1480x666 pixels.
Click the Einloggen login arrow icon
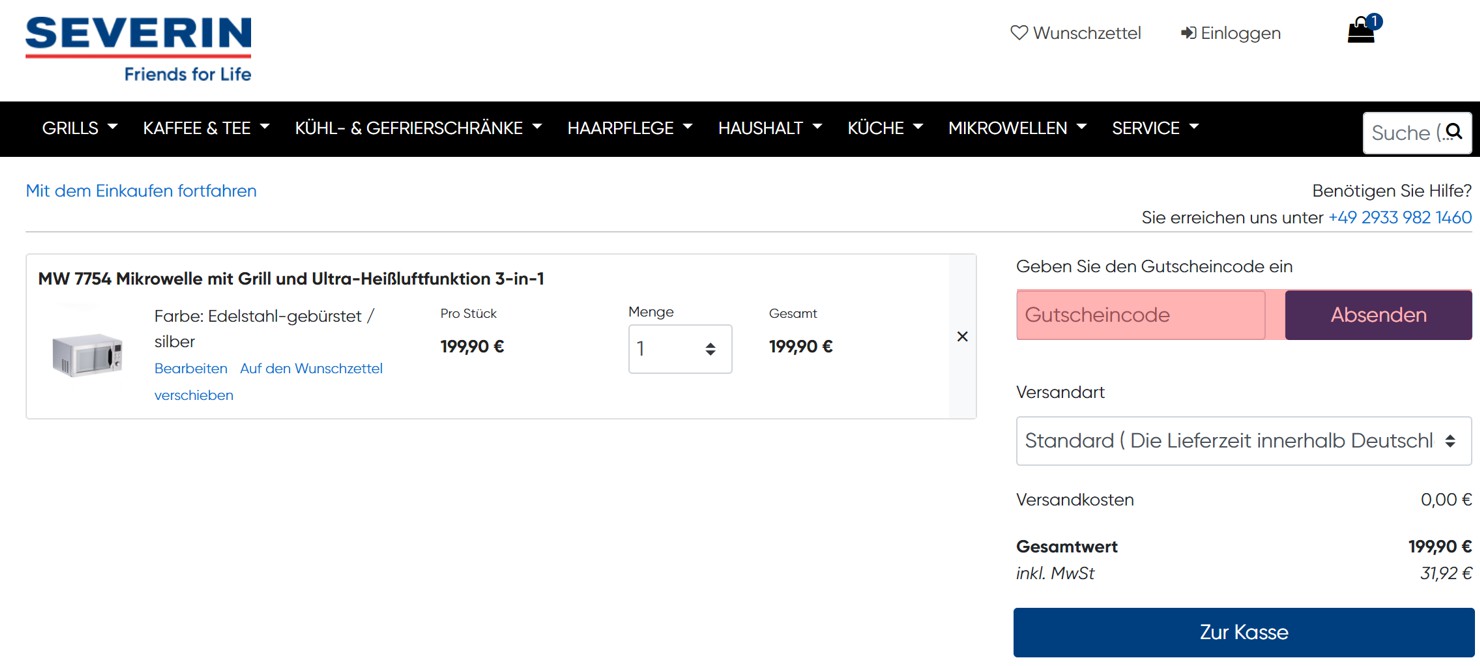pyautogui.click(x=1188, y=33)
